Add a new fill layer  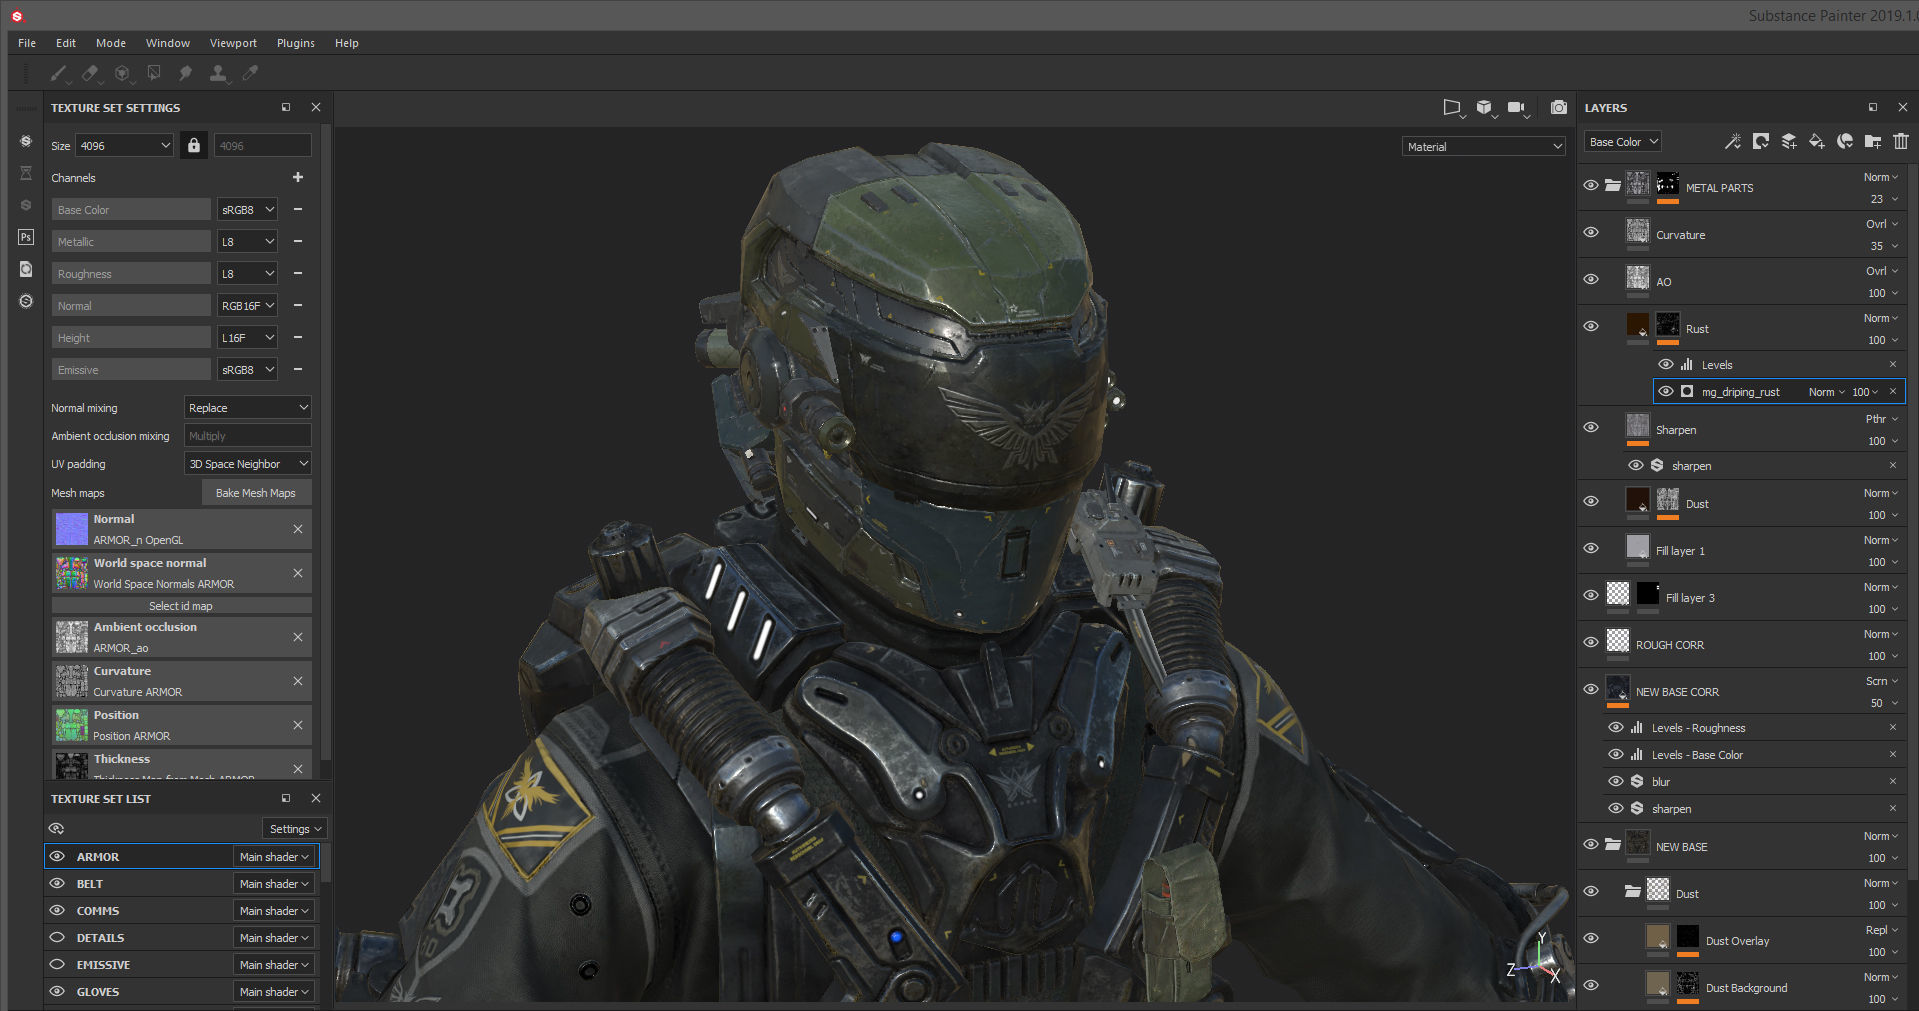click(1817, 142)
